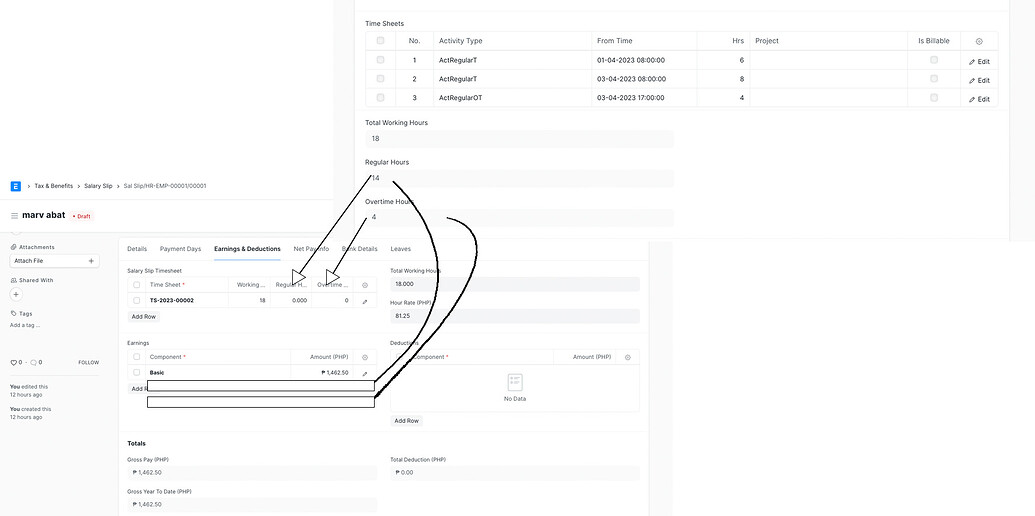Click the Shared With people icon
This screenshot has height=516, width=1035.
point(13,280)
